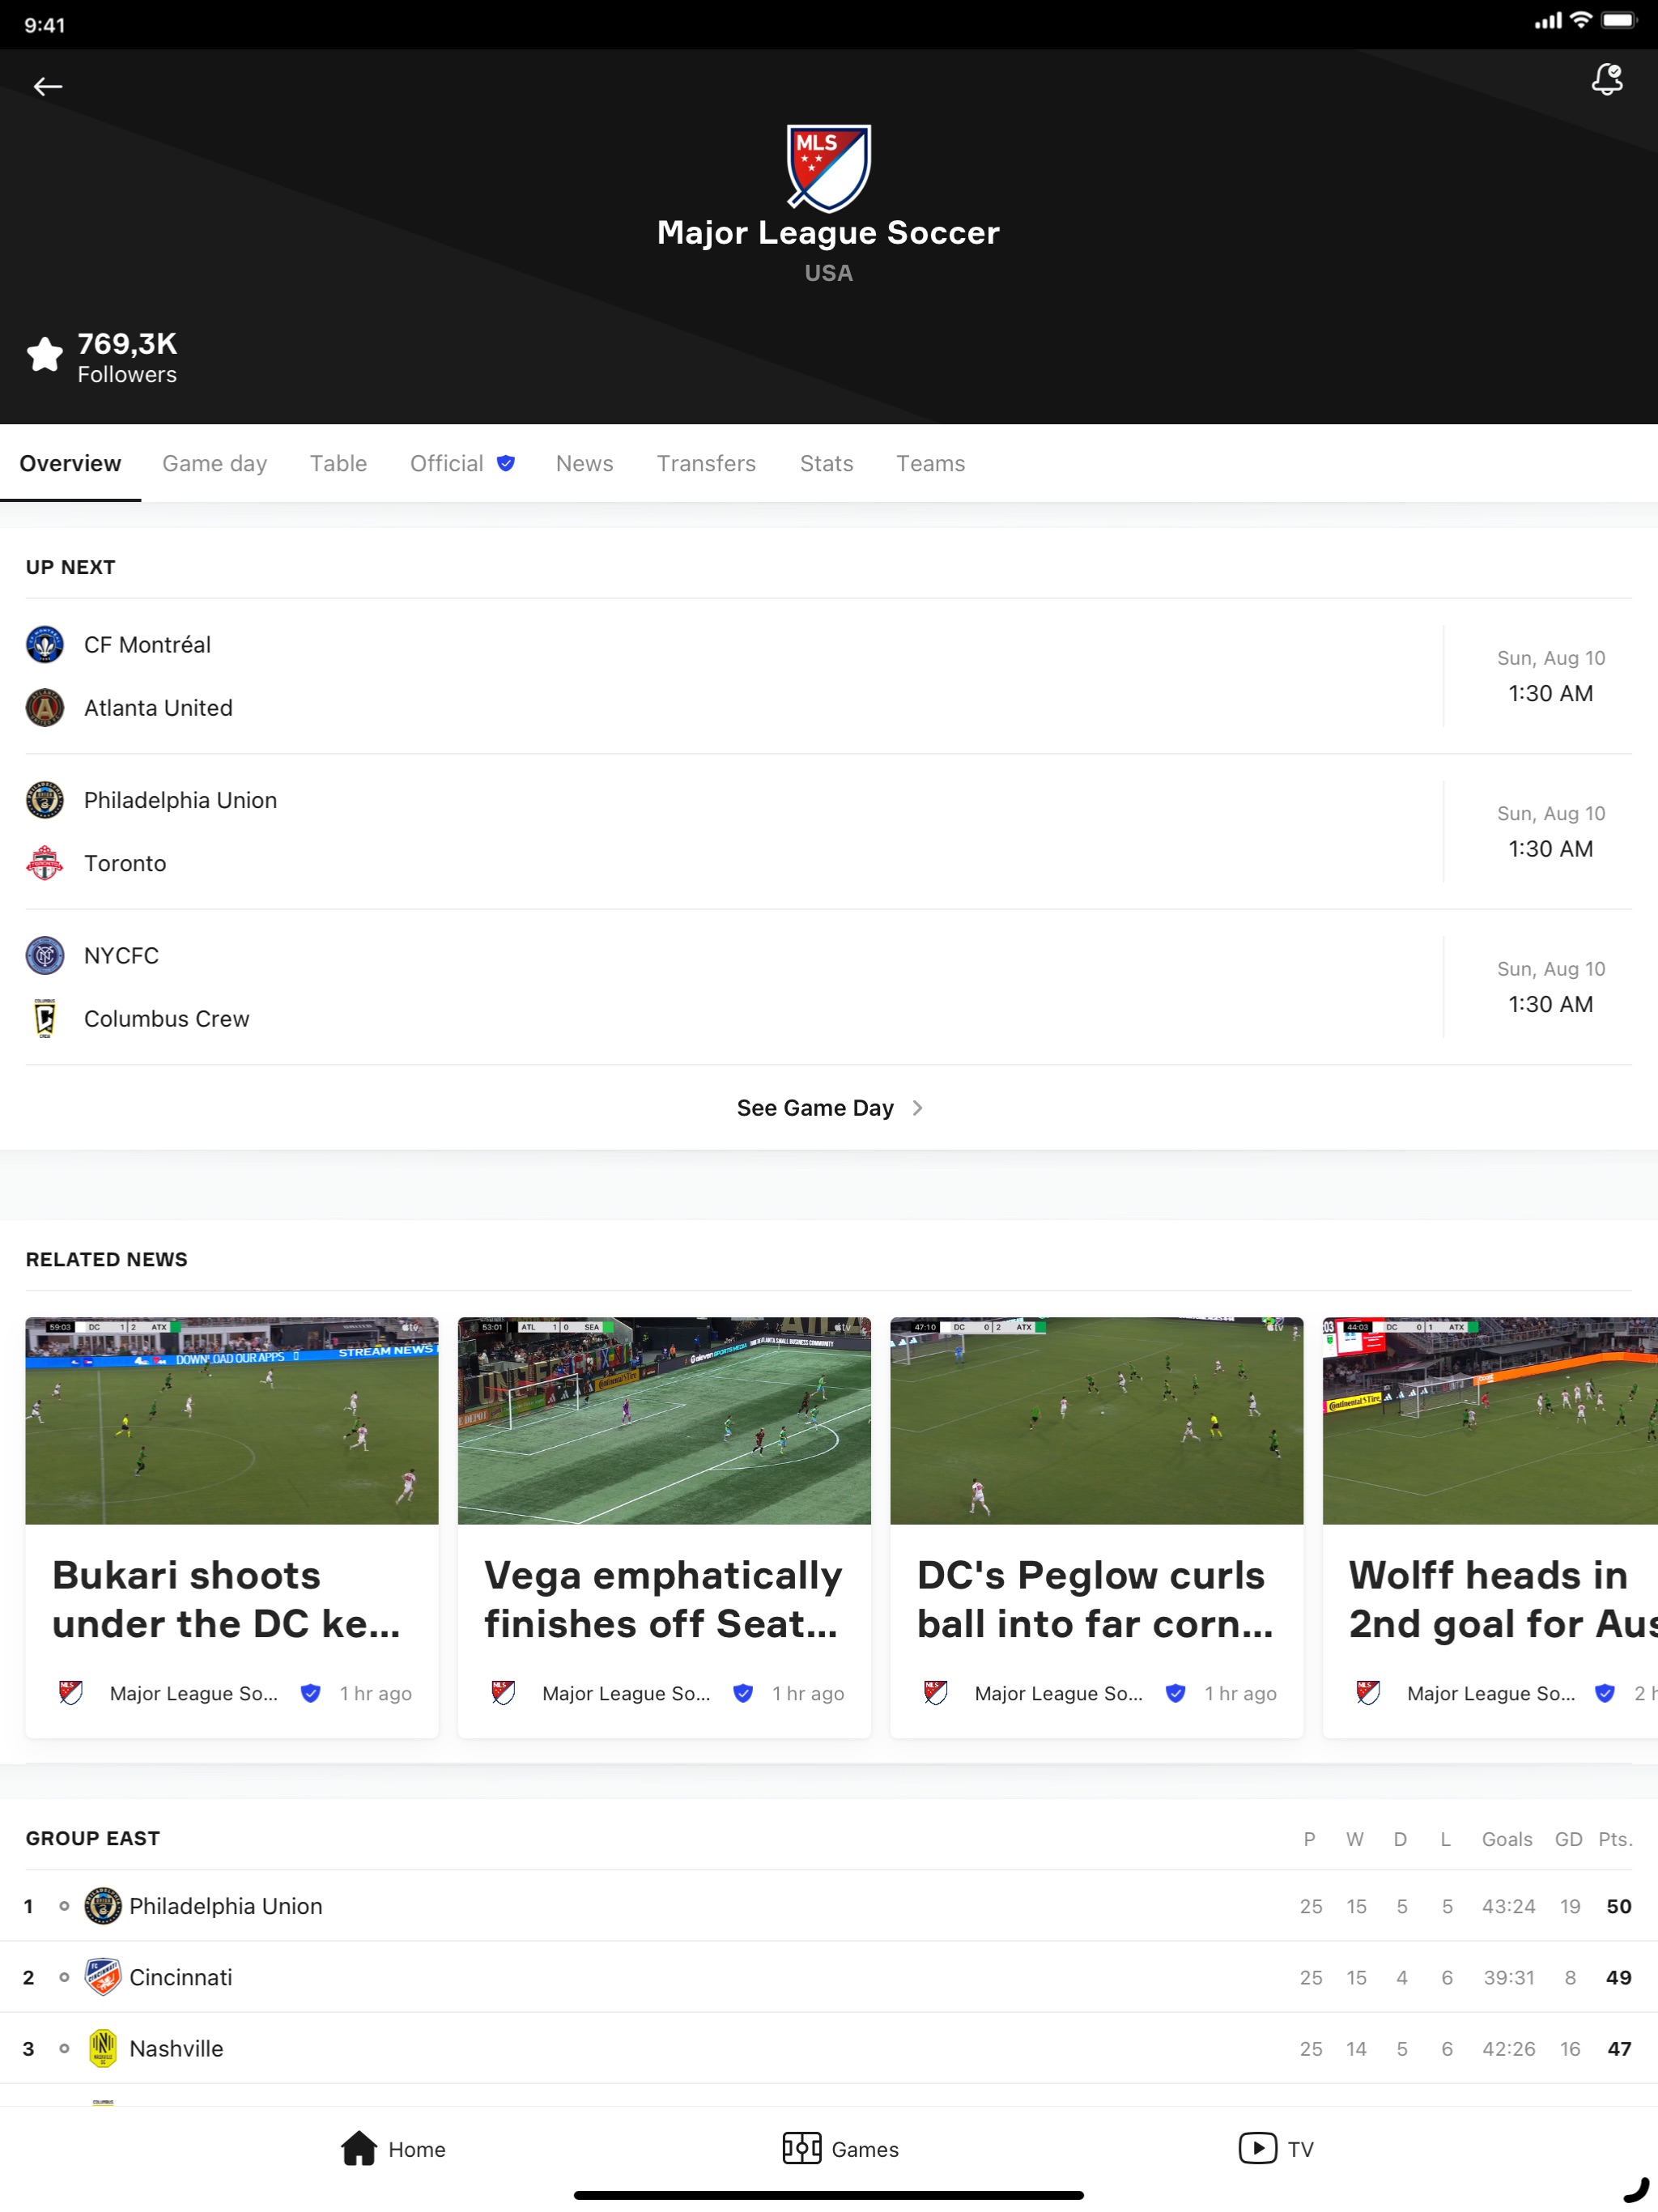Open the Official tab
Image resolution: width=1658 pixels, height=2212 pixels.
coord(462,463)
